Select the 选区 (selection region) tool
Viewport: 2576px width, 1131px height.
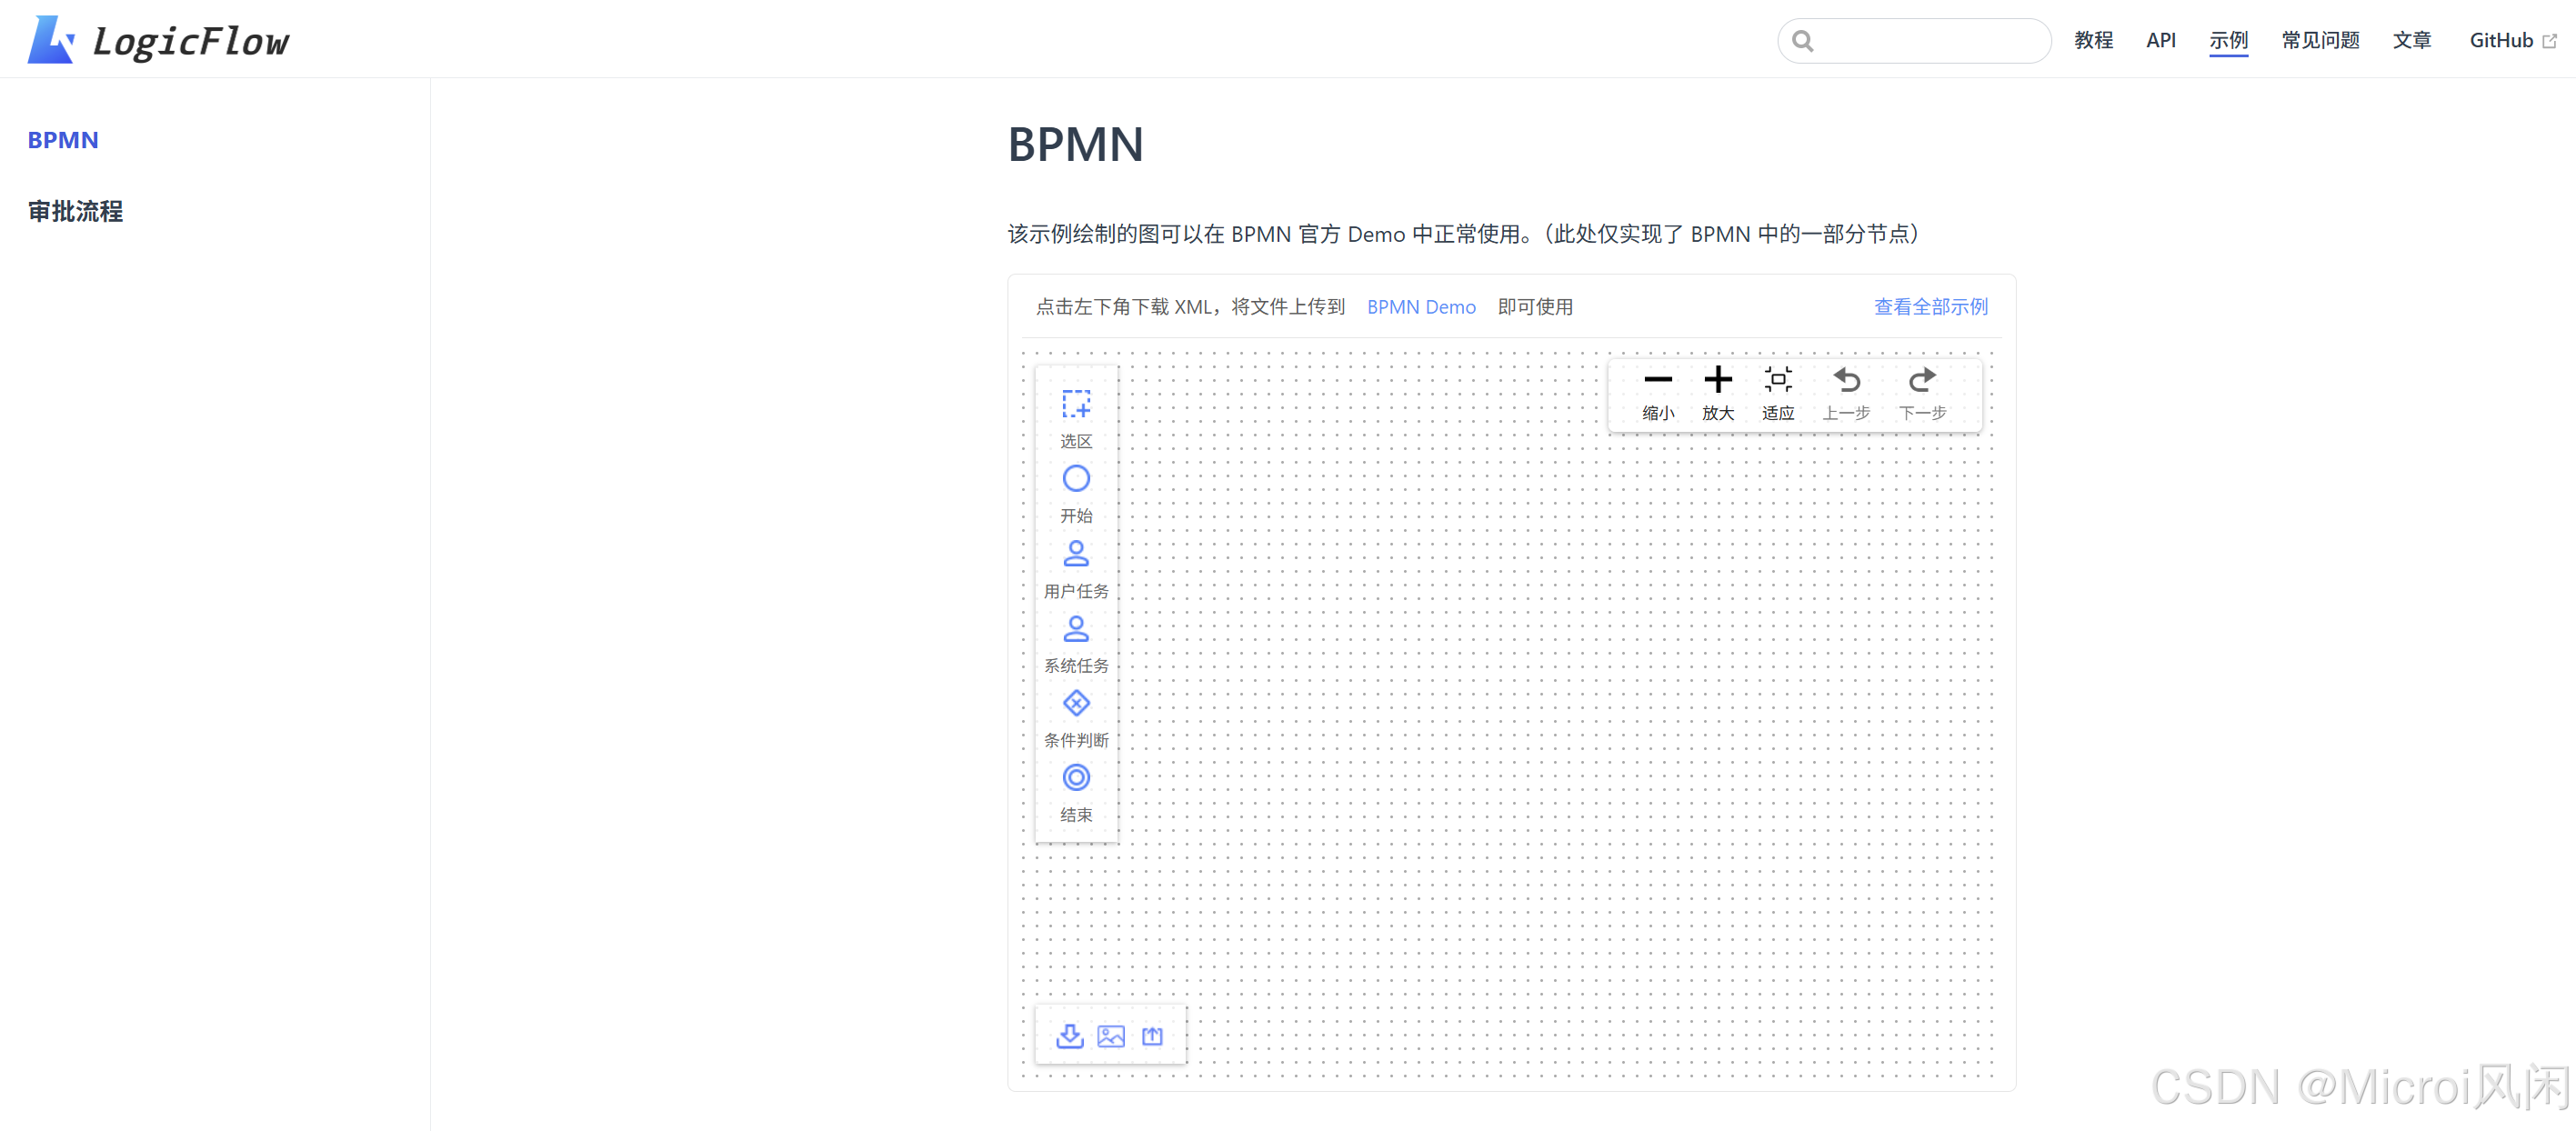tap(1075, 404)
